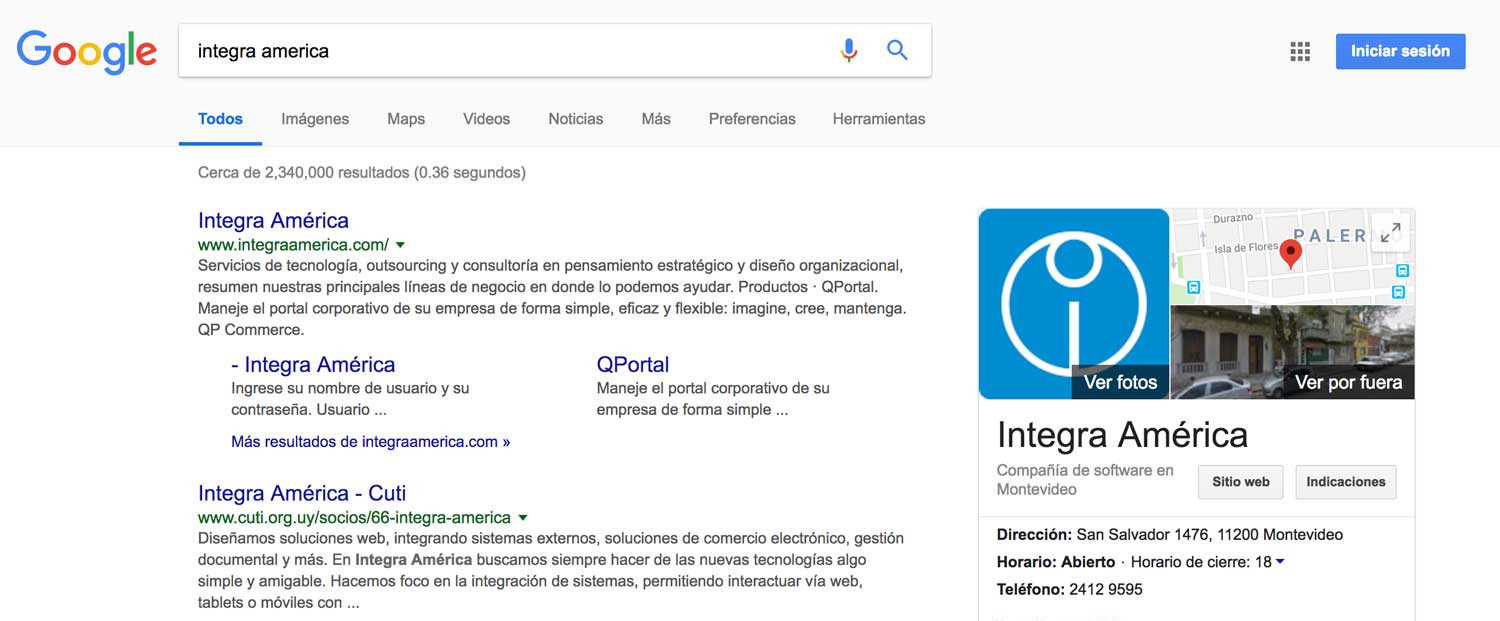This screenshot has height=621, width=1500.
Task: Open Preferencias settings
Action: (x=752, y=119)
